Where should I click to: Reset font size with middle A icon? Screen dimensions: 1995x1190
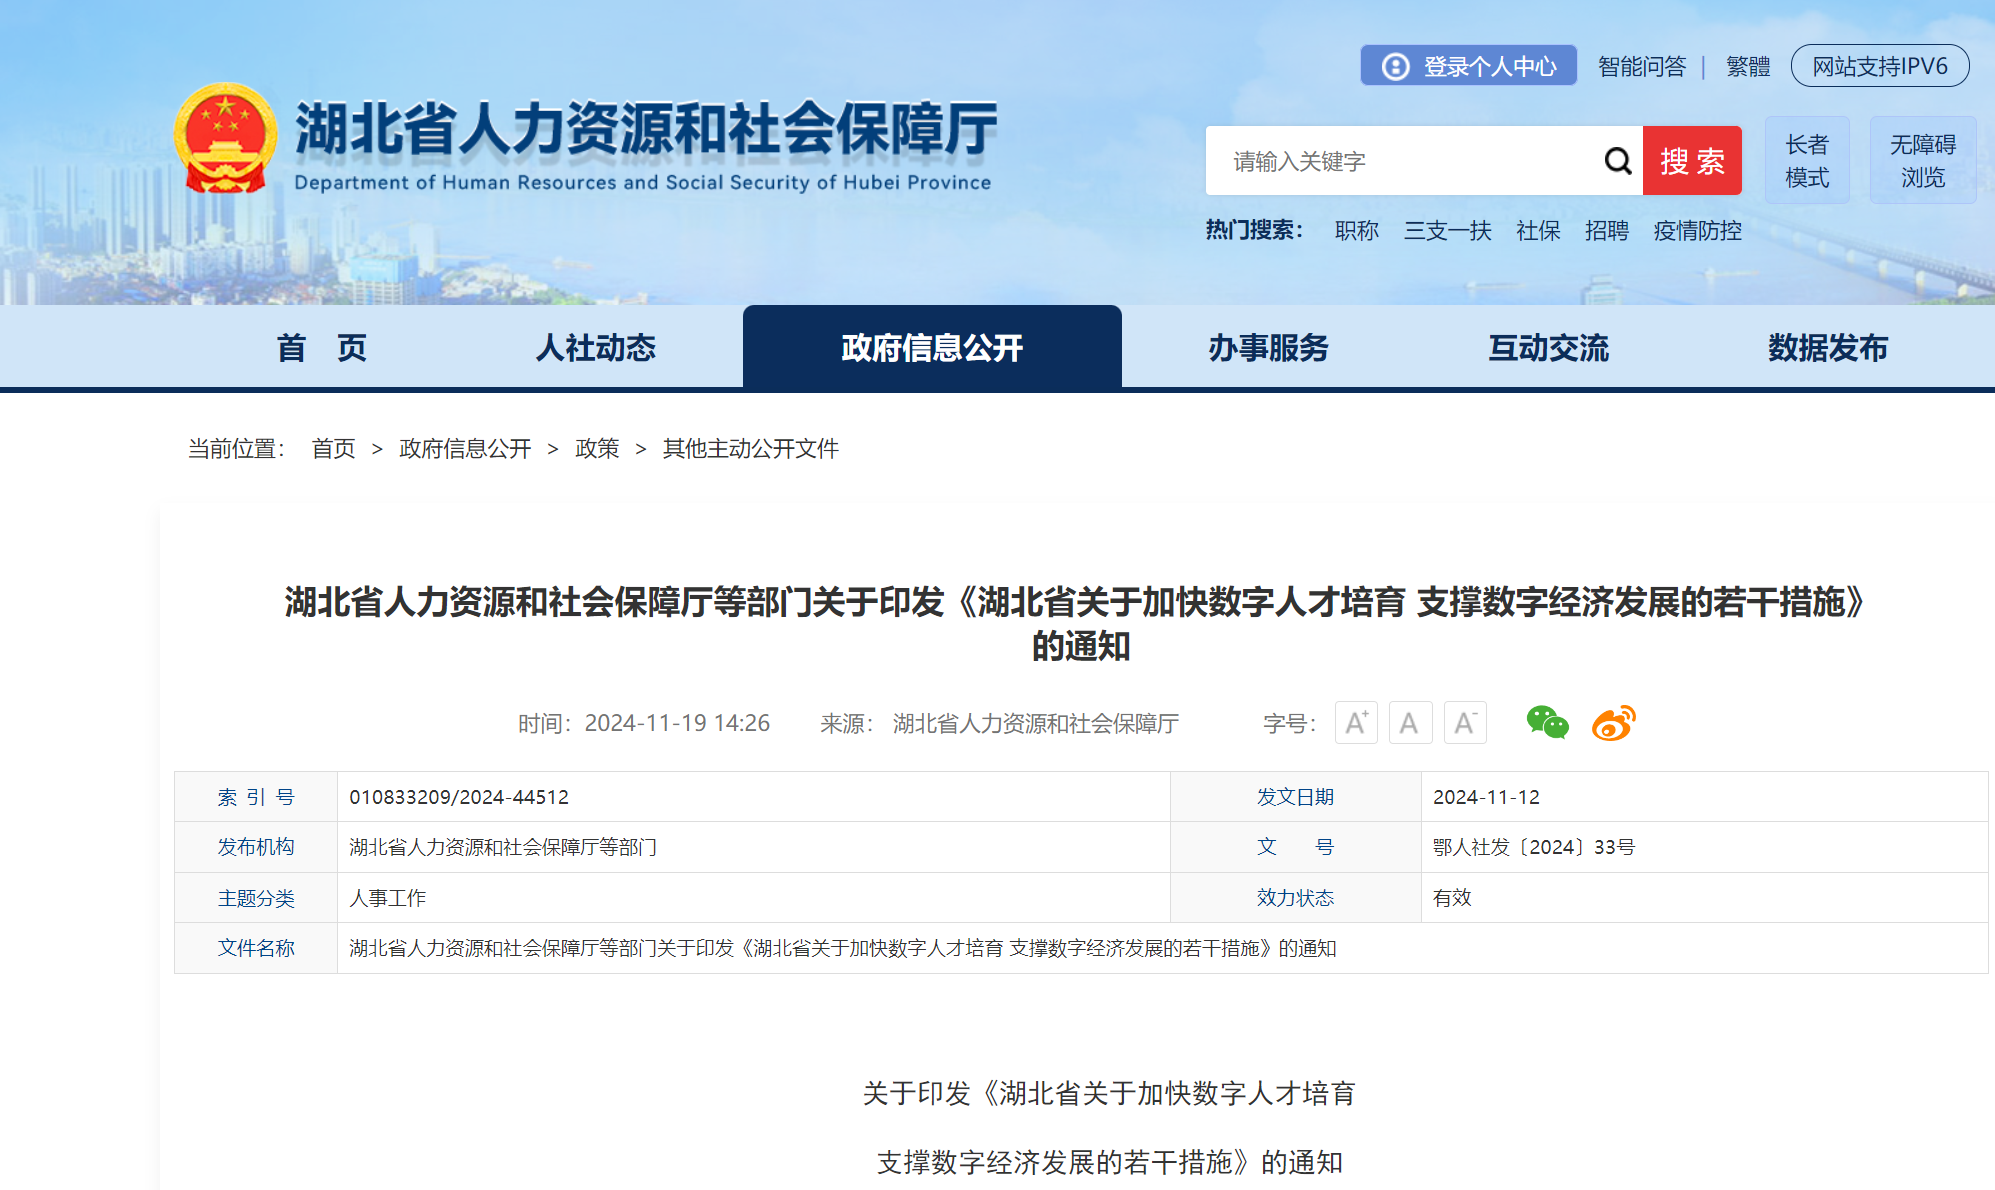(x=1410, y=722)
